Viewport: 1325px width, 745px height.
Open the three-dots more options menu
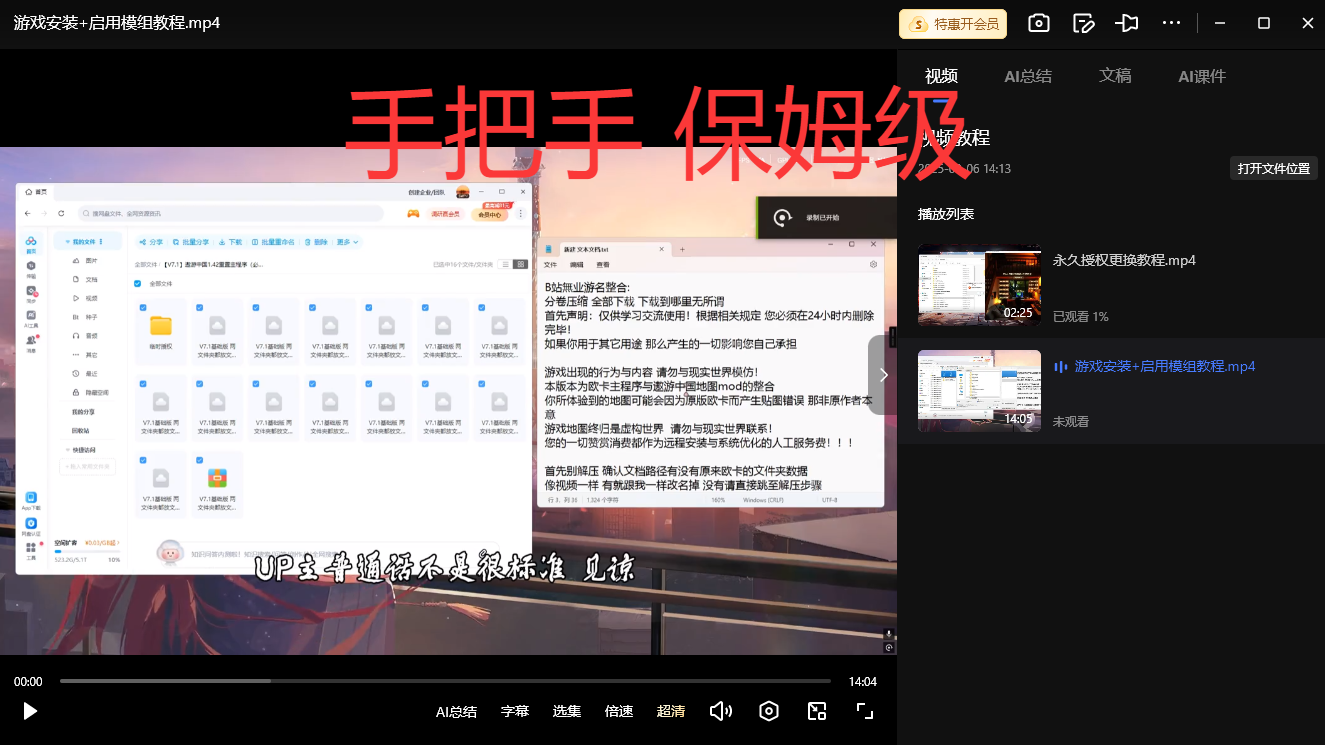coord(1172,23)
